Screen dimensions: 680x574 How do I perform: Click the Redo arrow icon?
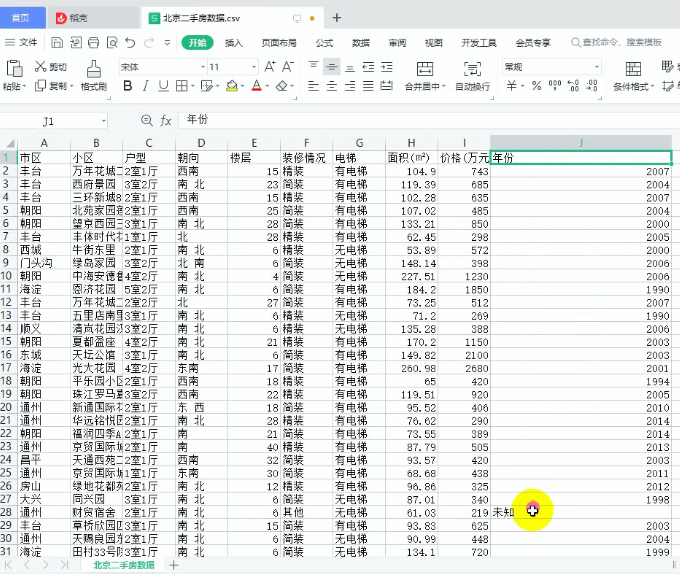click(149, 42)
